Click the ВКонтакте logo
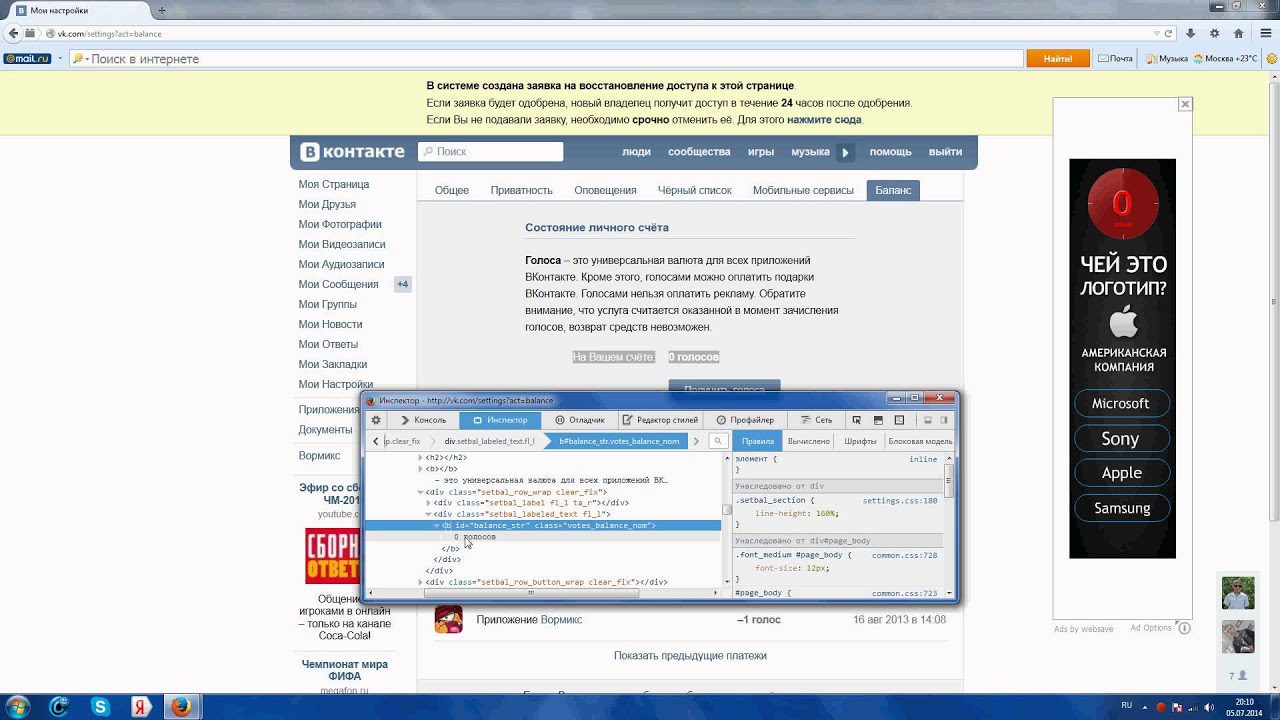1280x720 pixels. (352, 152)
